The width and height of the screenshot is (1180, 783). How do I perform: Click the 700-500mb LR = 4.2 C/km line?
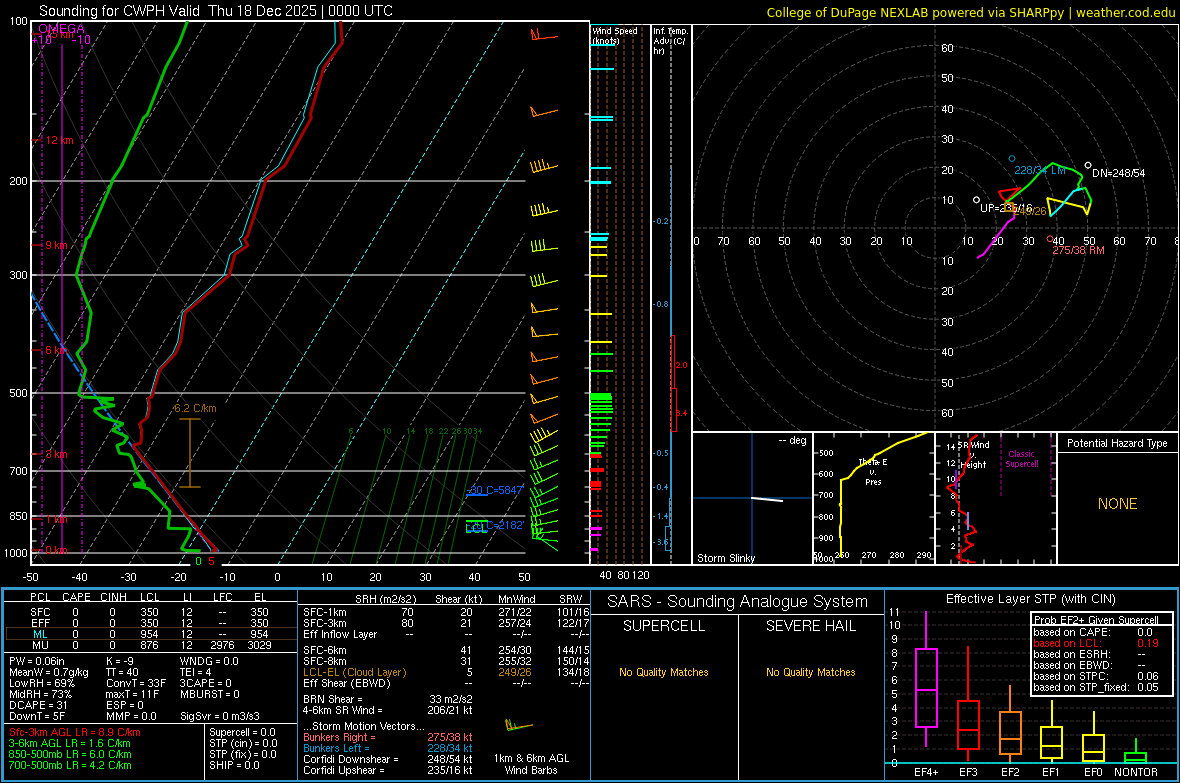click(70, 765)
